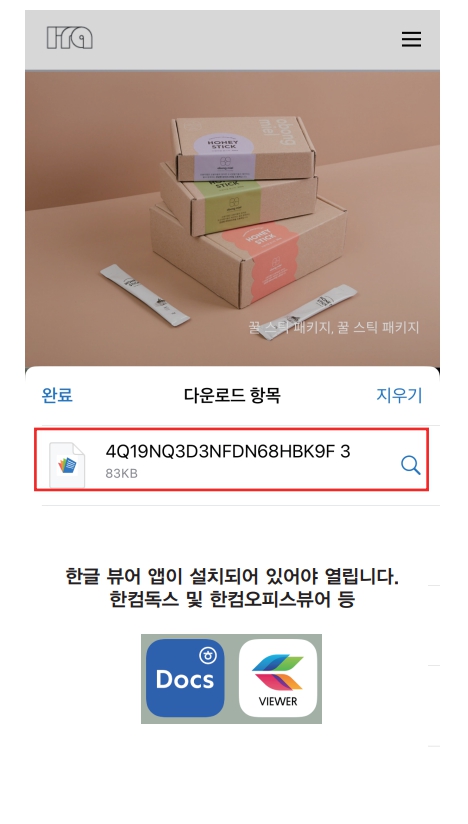
Task: Click the right honey stick packet
Action: (x=308, y=312)
